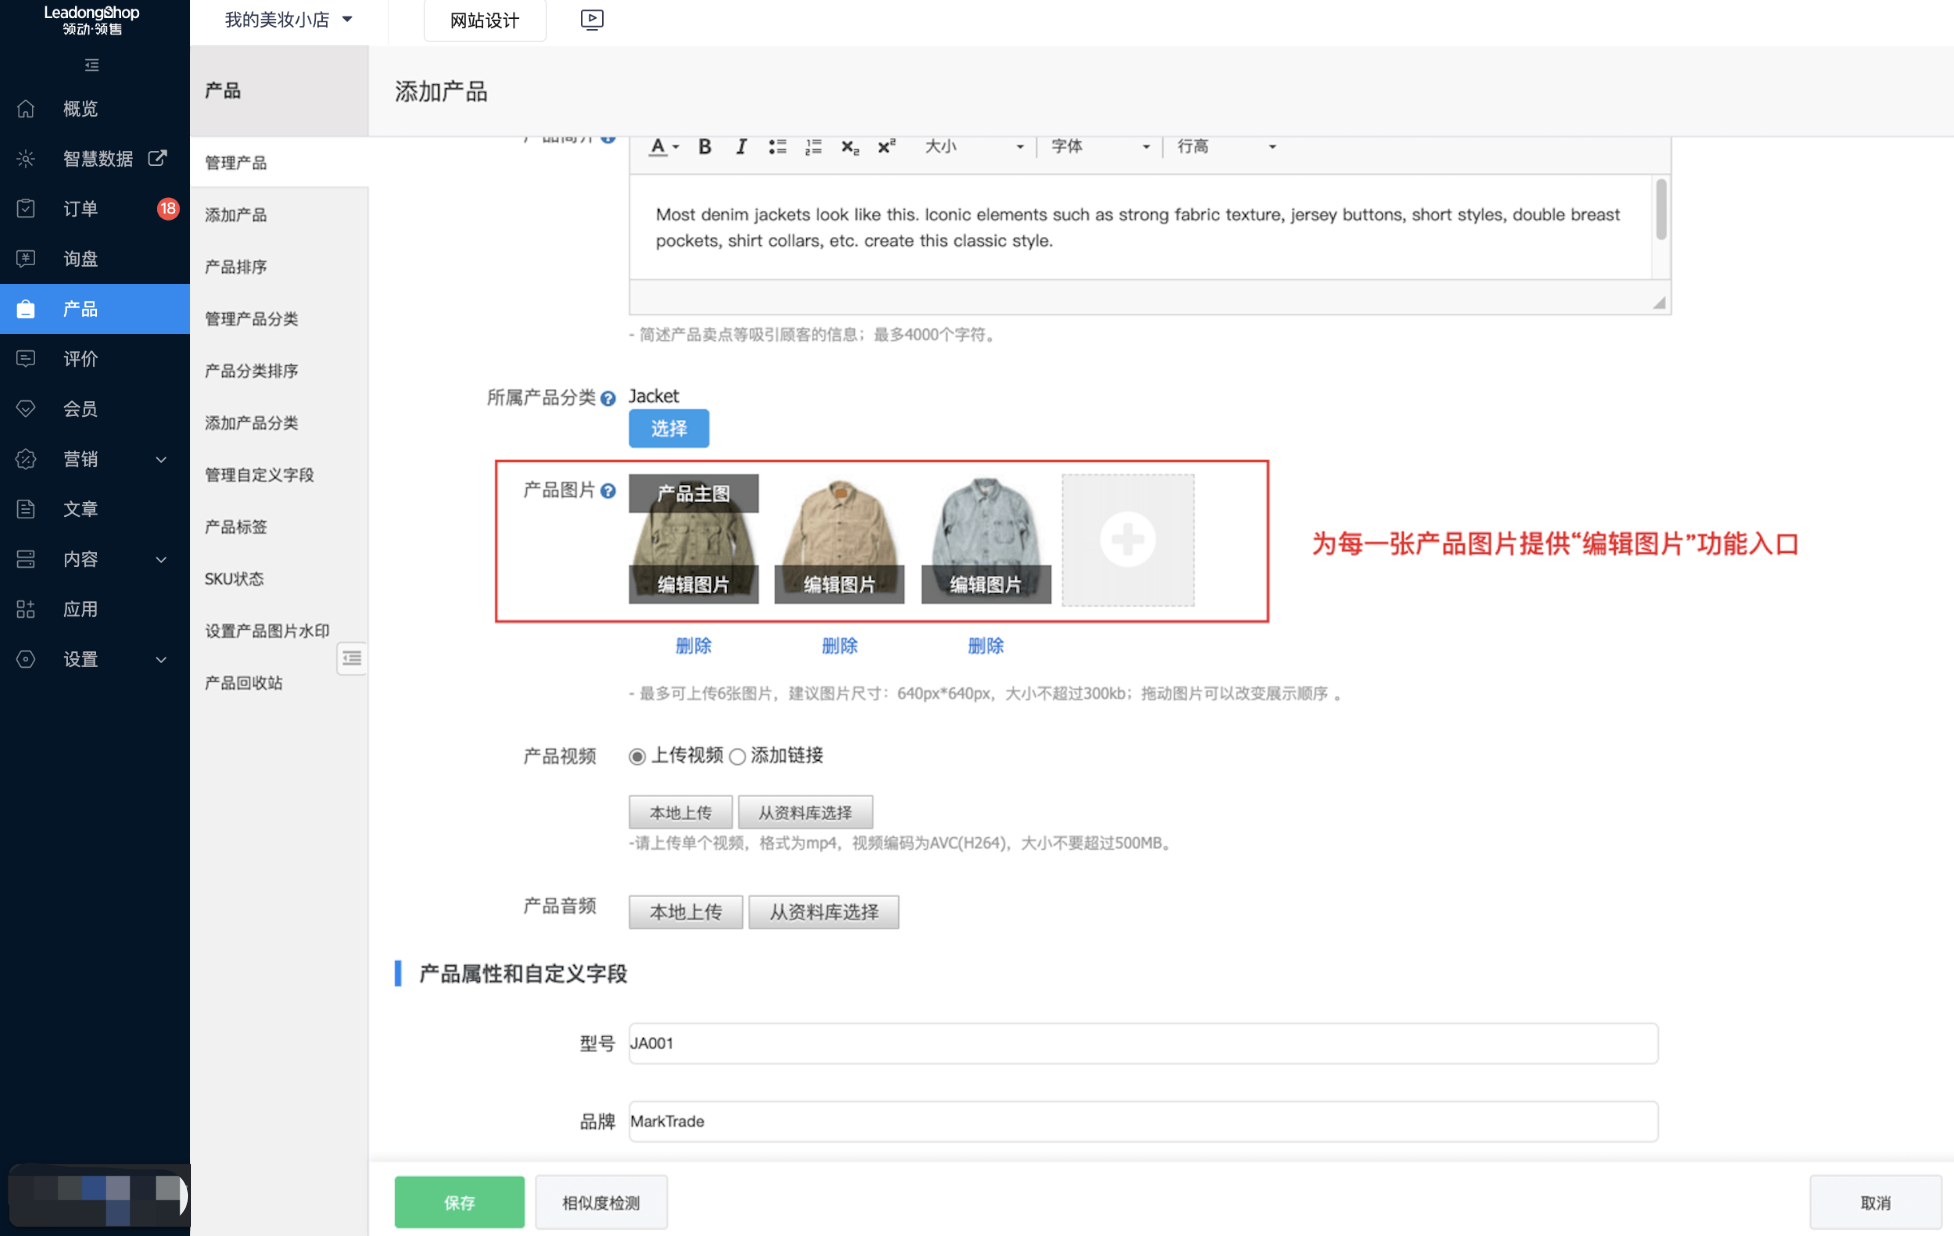Insert a bulleted list in the editor

(x=777, y=146)
